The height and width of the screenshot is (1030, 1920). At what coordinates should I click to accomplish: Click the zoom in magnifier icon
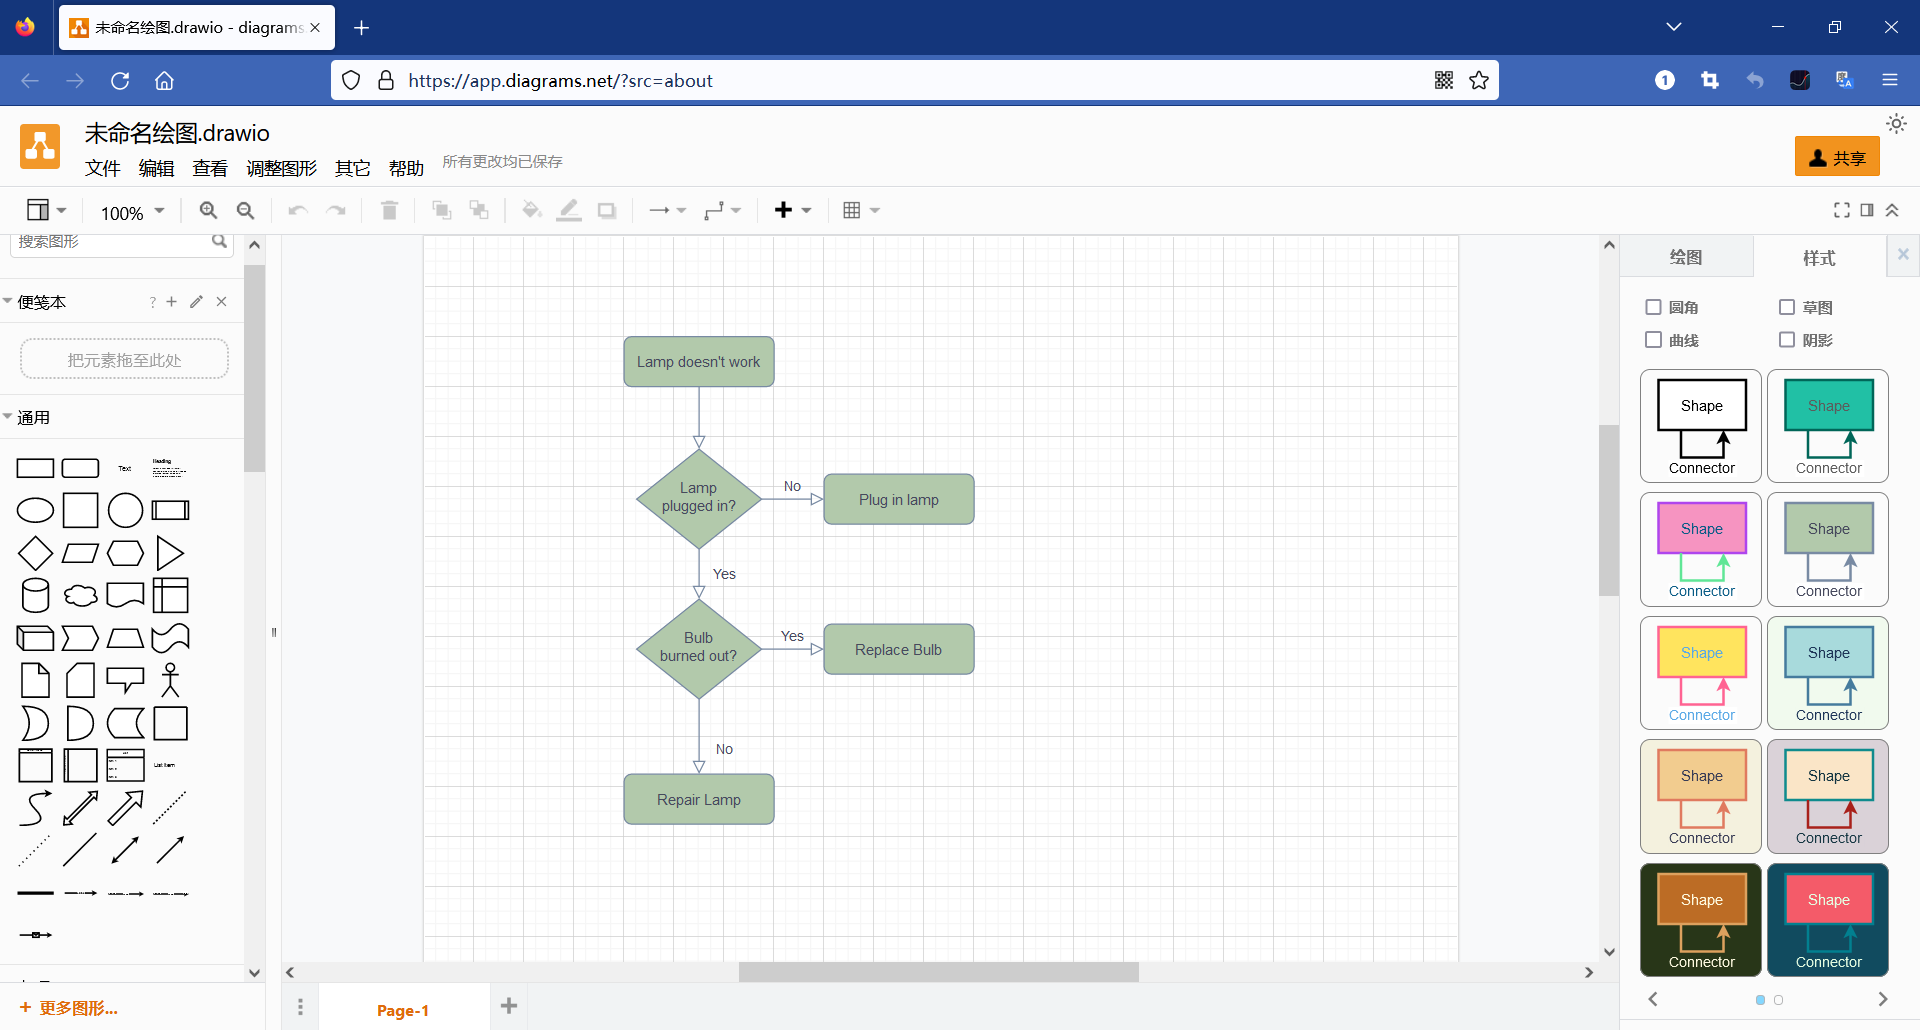[208, 210]
